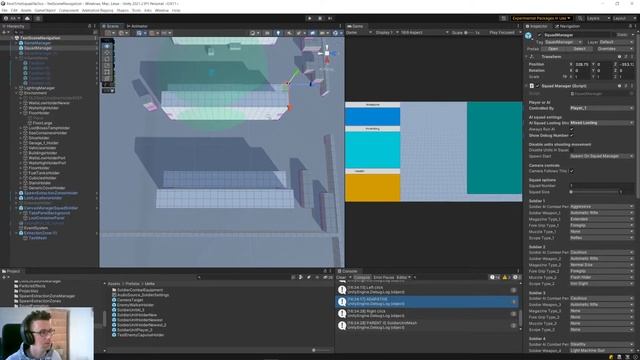
Task: Toggle the Console Error Pause button
Action: [x=383, y=278]
